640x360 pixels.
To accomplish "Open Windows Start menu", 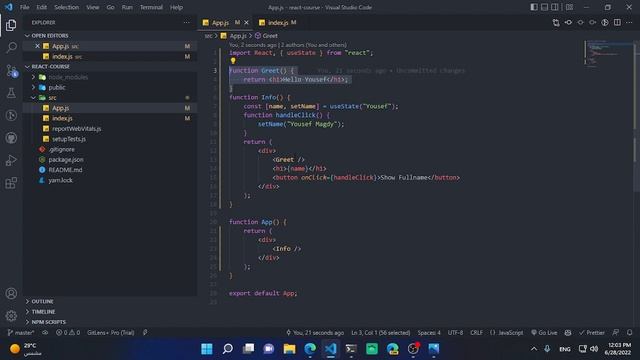I will point(207,349).
